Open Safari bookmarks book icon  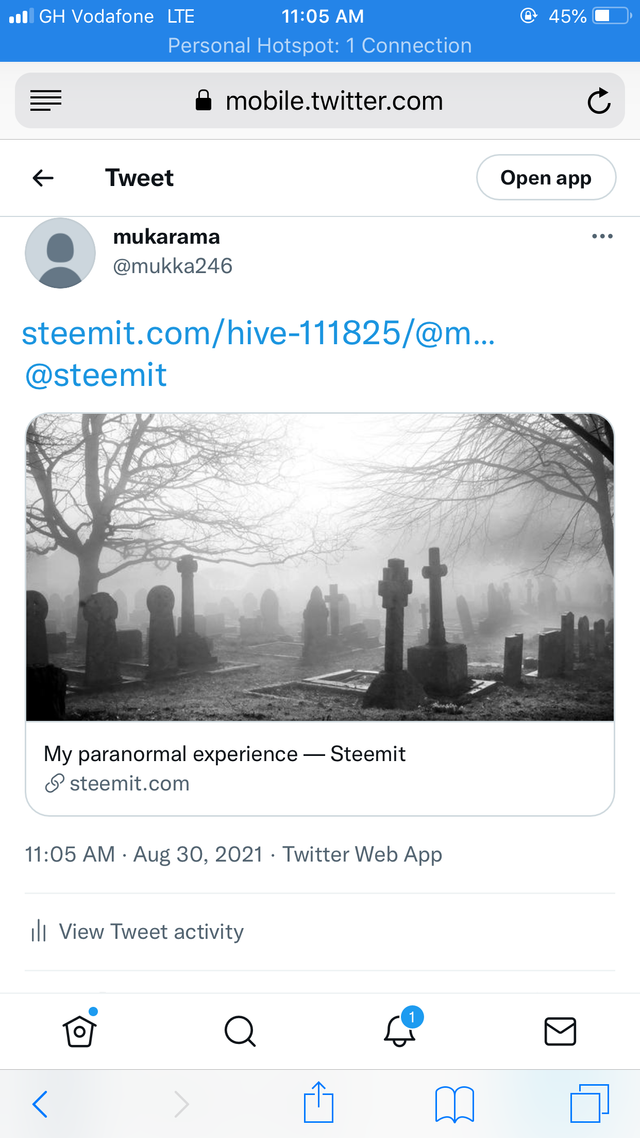click(454, 1104)
